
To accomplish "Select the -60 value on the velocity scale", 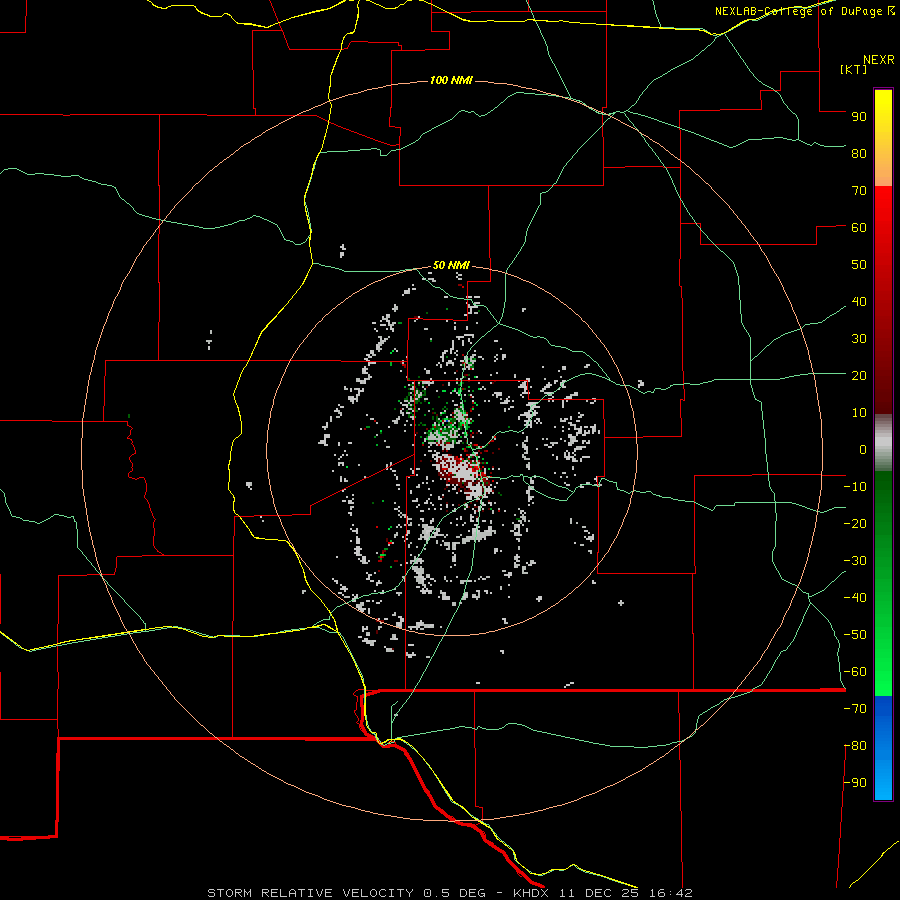I will point(855,672).
